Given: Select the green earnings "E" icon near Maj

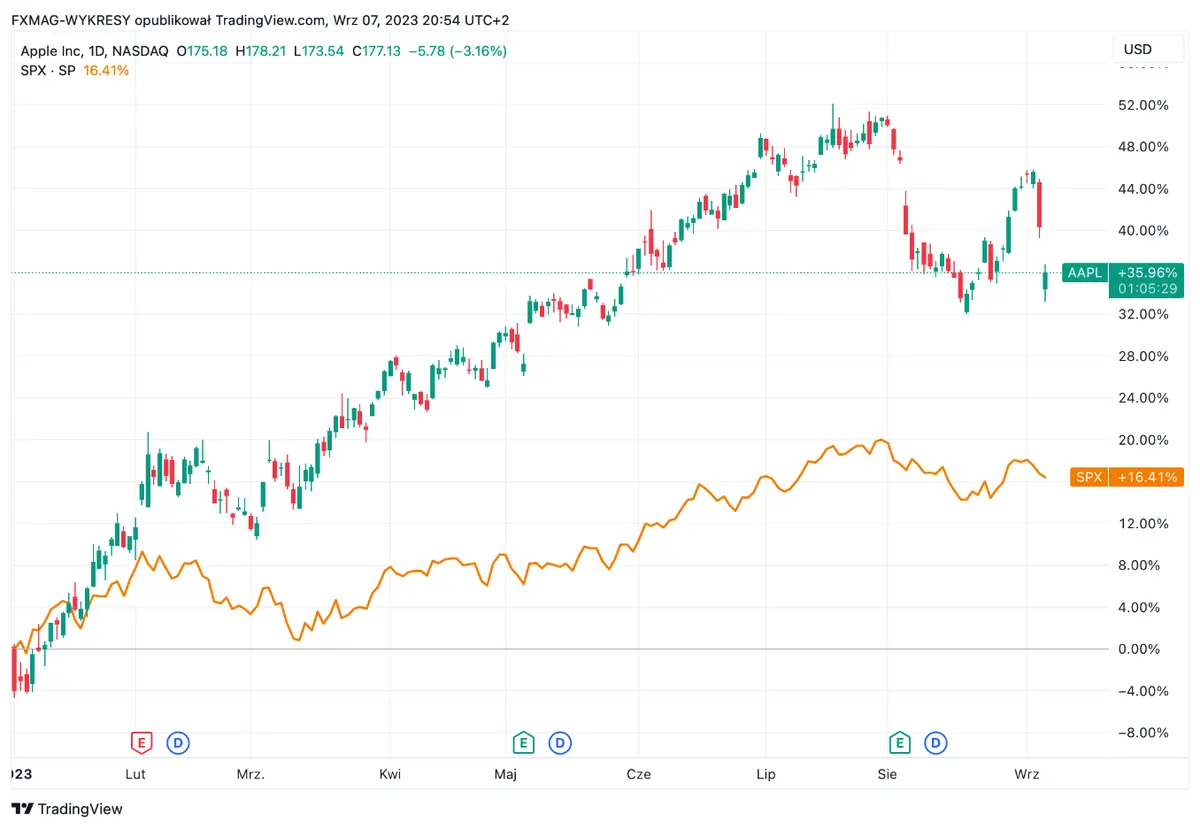Looking at the screenshot, I should (x=522, y=743).
